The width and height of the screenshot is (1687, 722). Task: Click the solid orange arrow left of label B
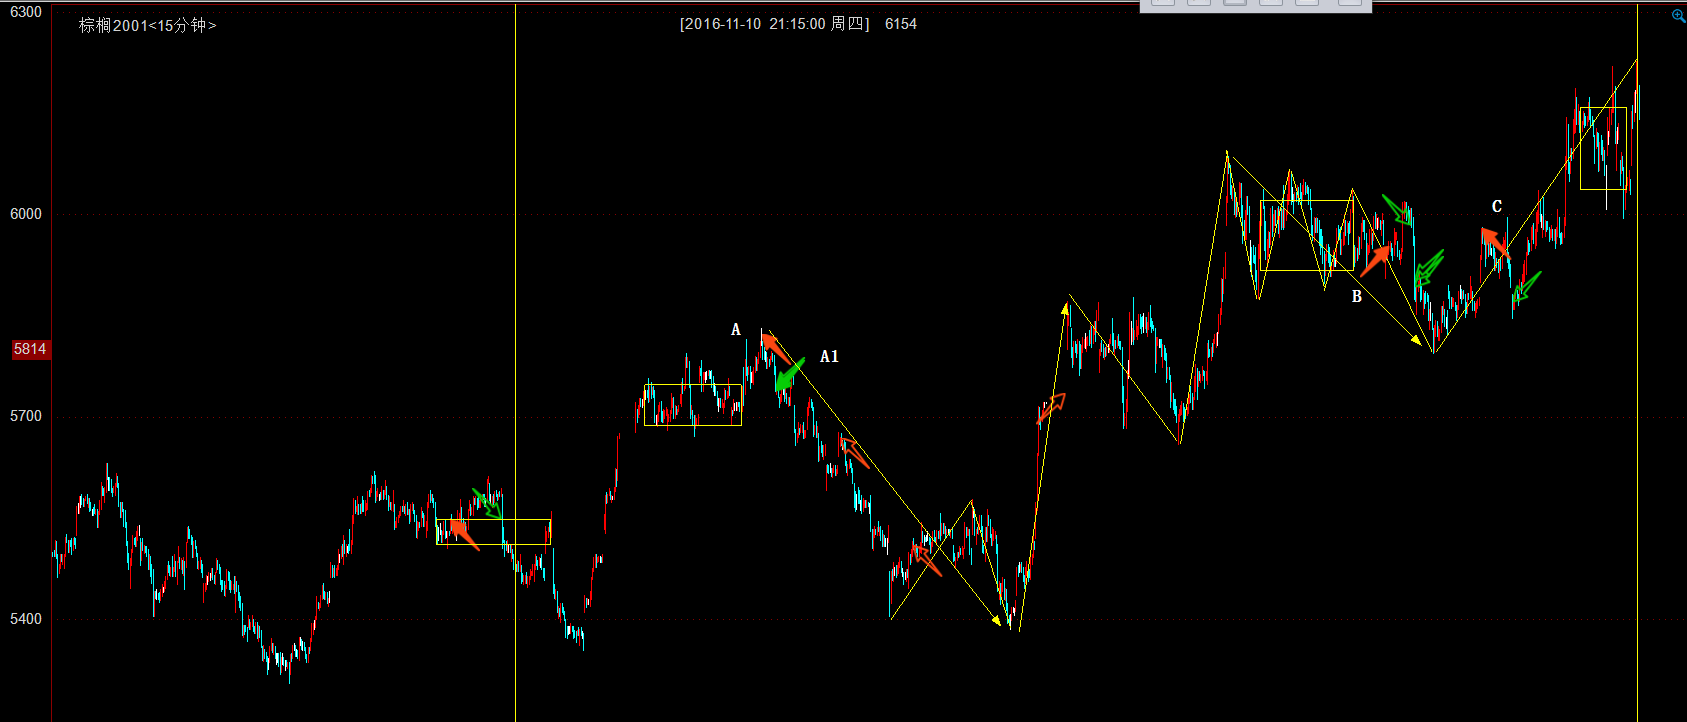pyautogui.click(x=1377, y=259)
